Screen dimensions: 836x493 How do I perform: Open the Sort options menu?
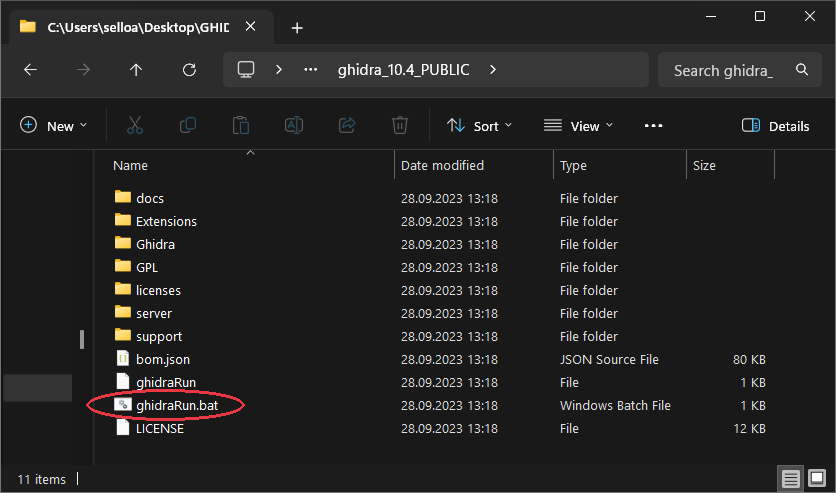pos(479,126)
